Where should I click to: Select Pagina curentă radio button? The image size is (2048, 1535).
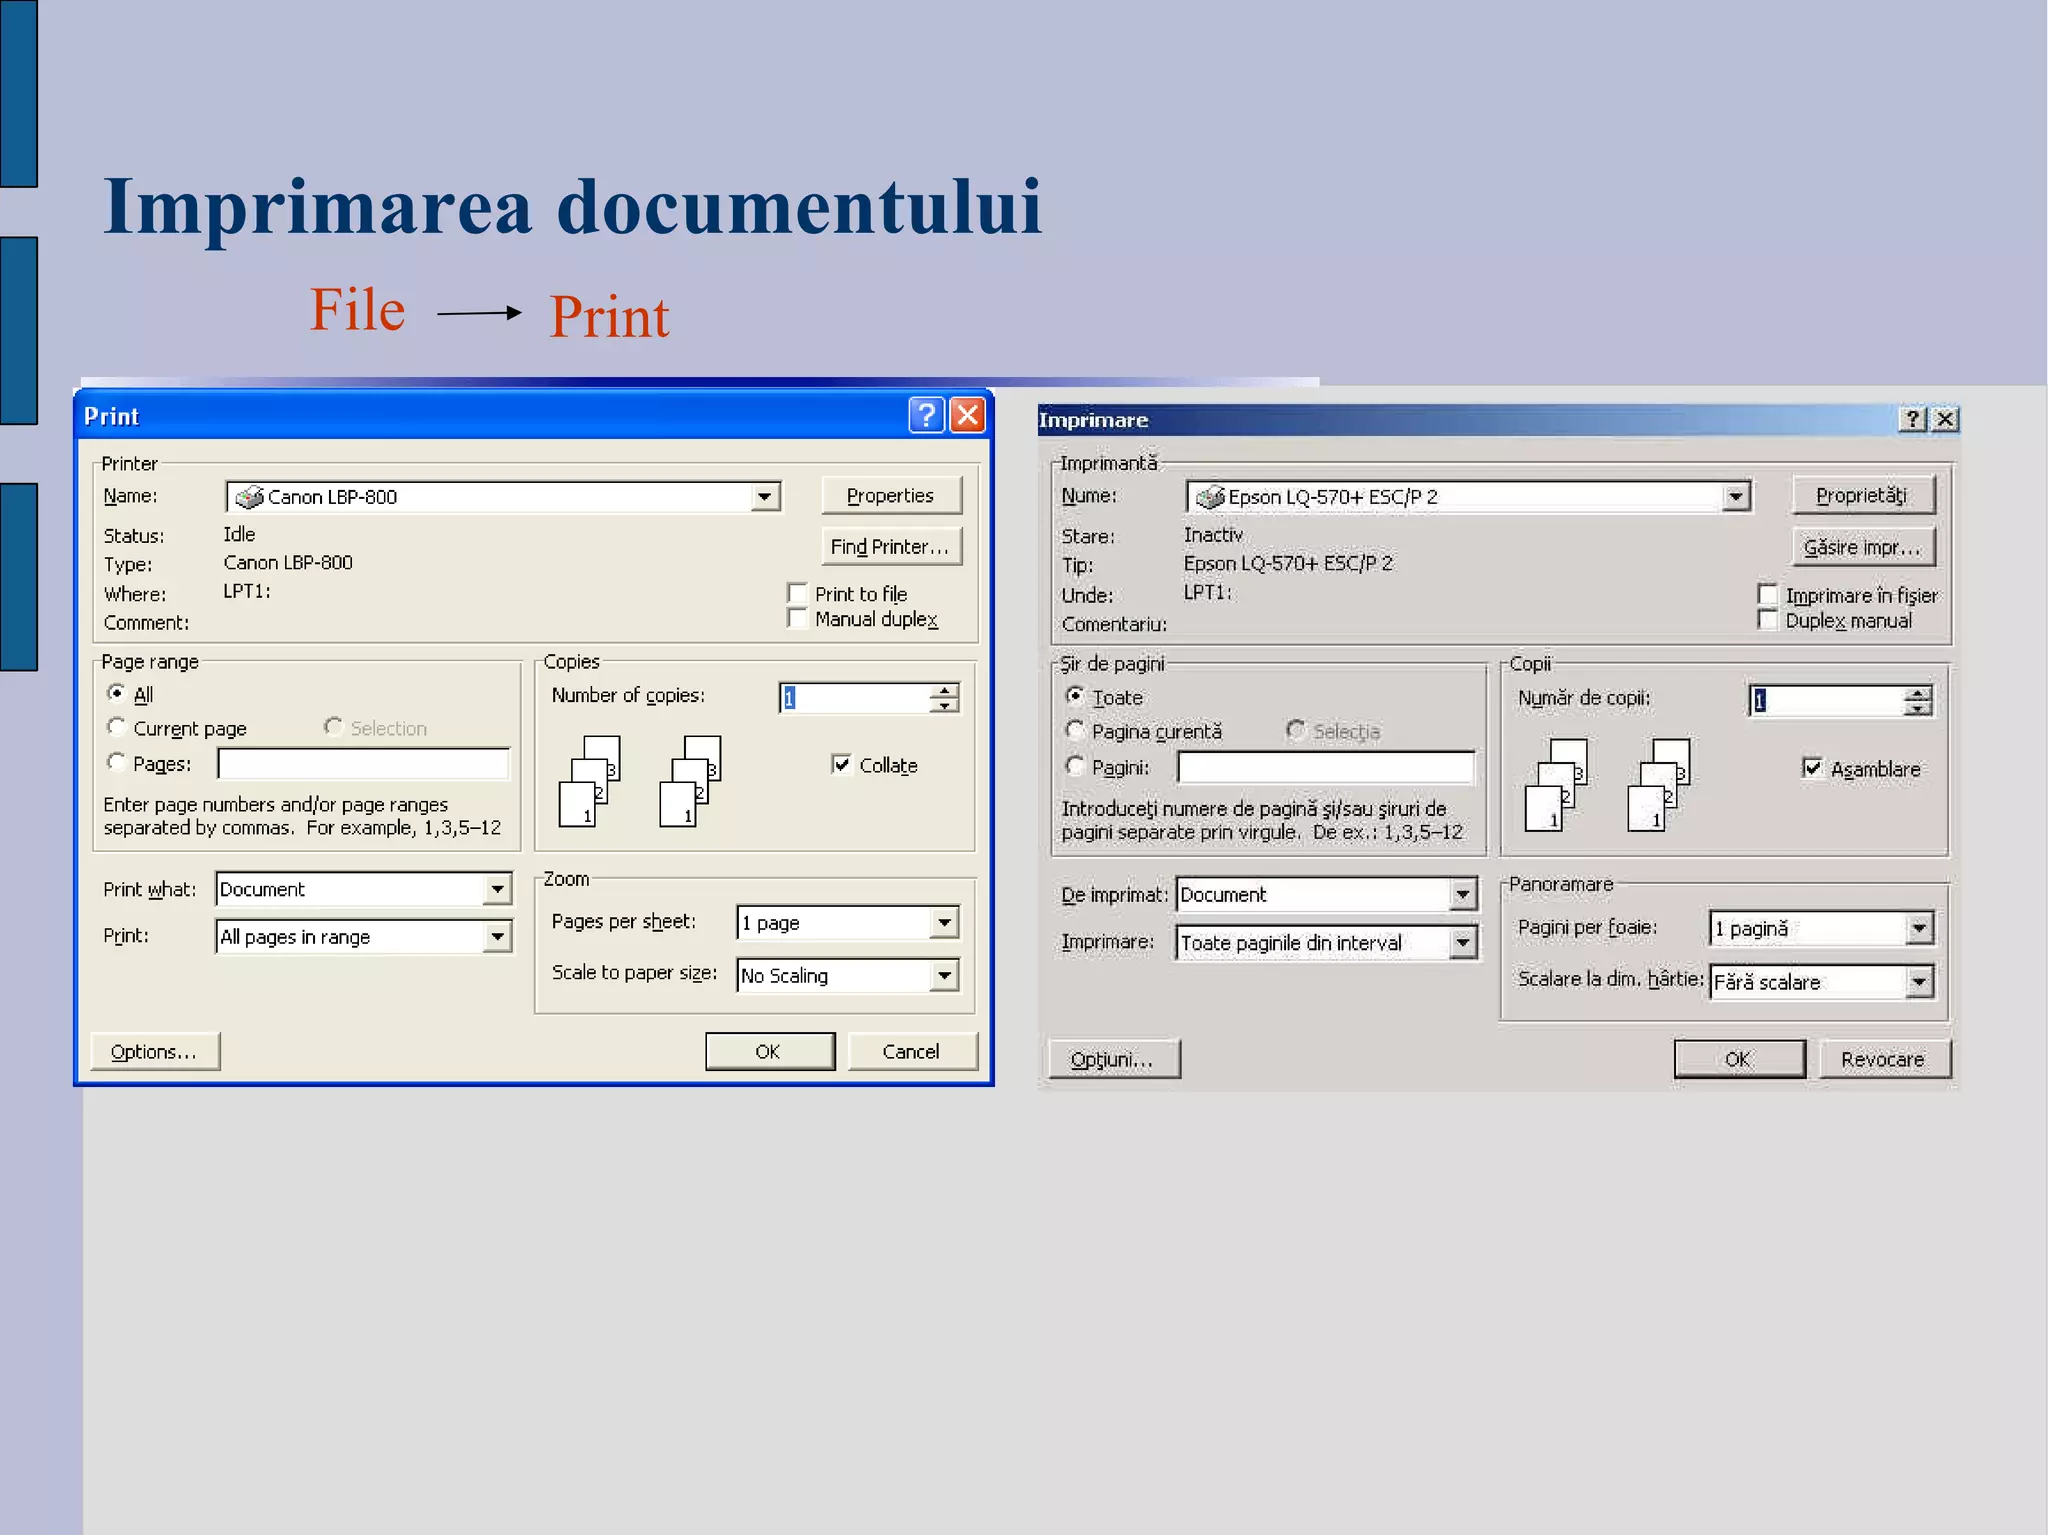coord(1075,730)
